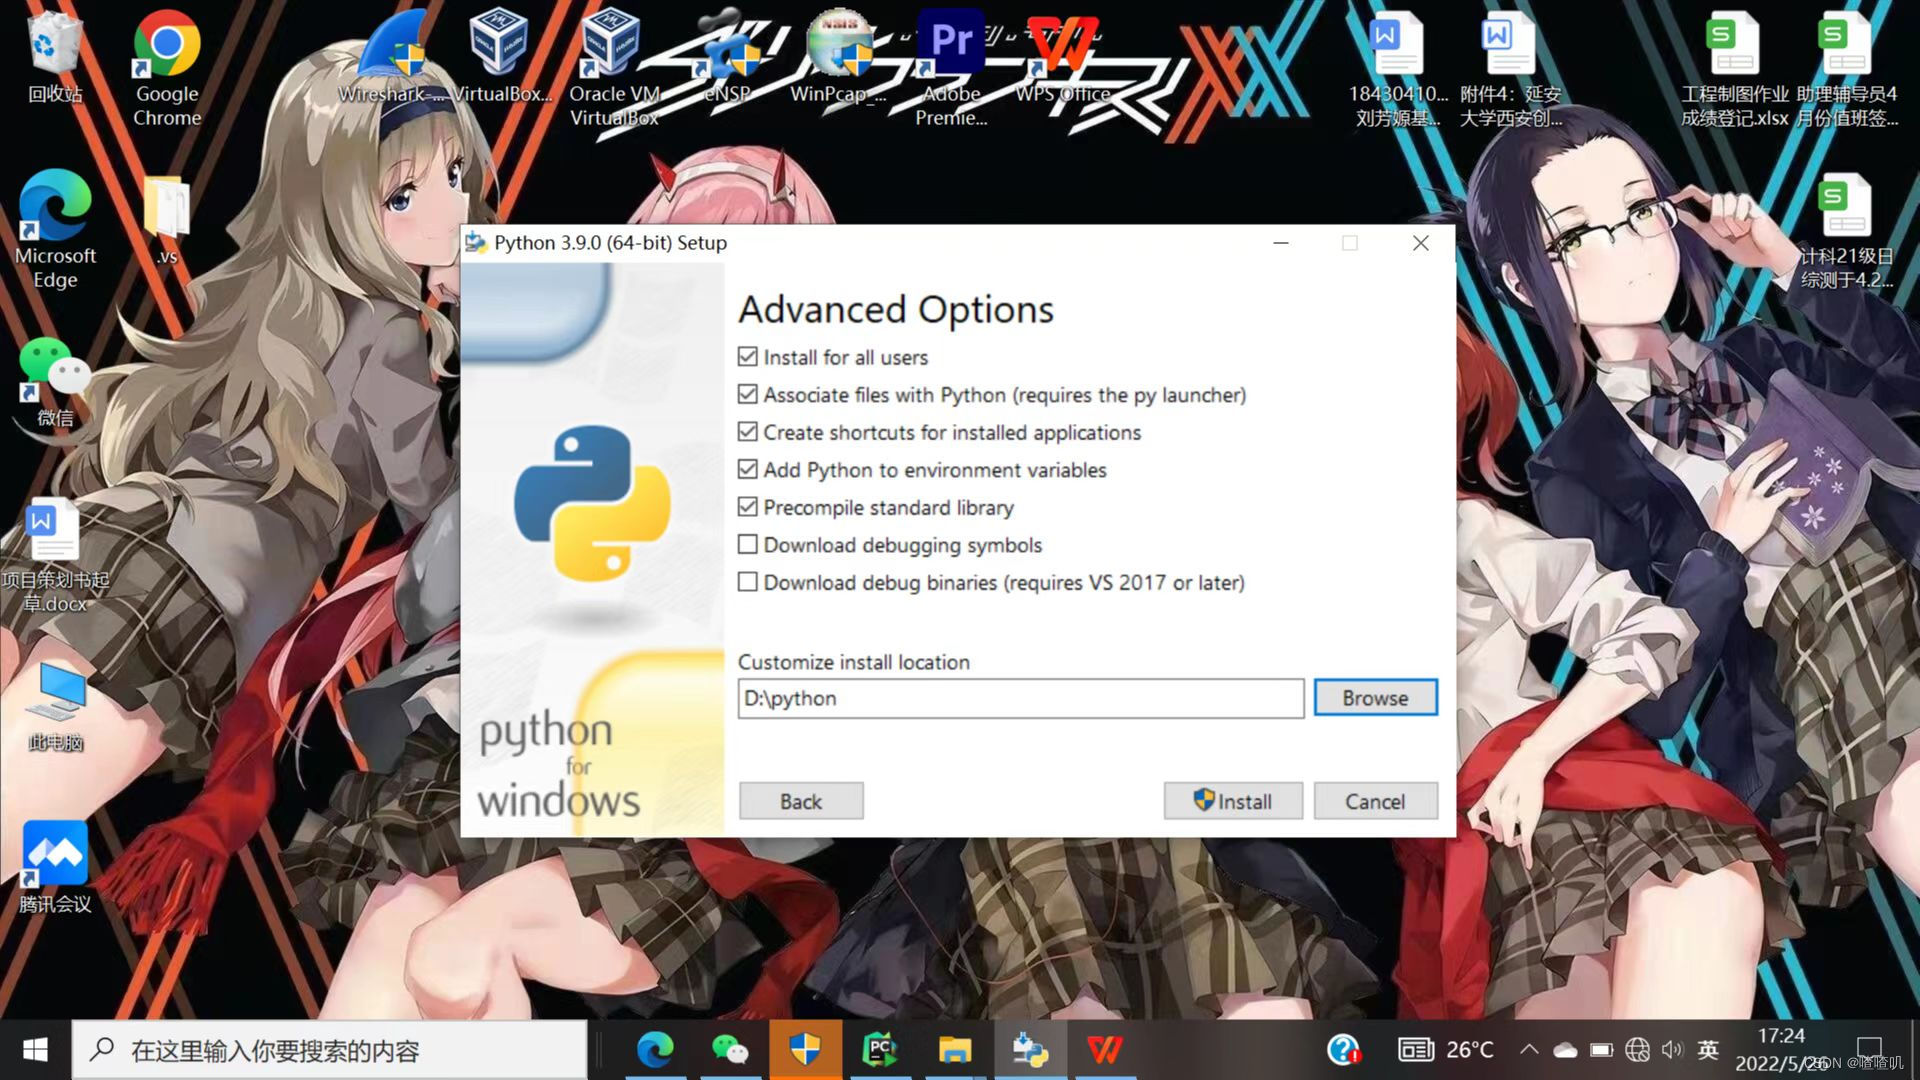Screen dimensions: 1920x1080
Task: Click the Browse button
Action: coord(1375,698)
